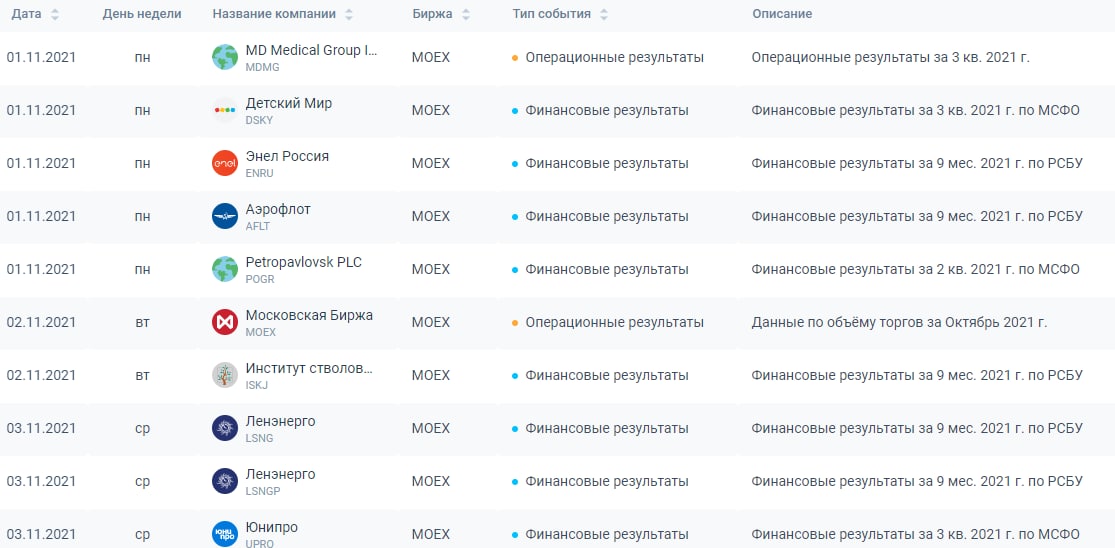Click description 'Финансовые результаты за 2 кв. 2021 г. по МСФО'
This screenshot has width=1115, height=548.
915,269
